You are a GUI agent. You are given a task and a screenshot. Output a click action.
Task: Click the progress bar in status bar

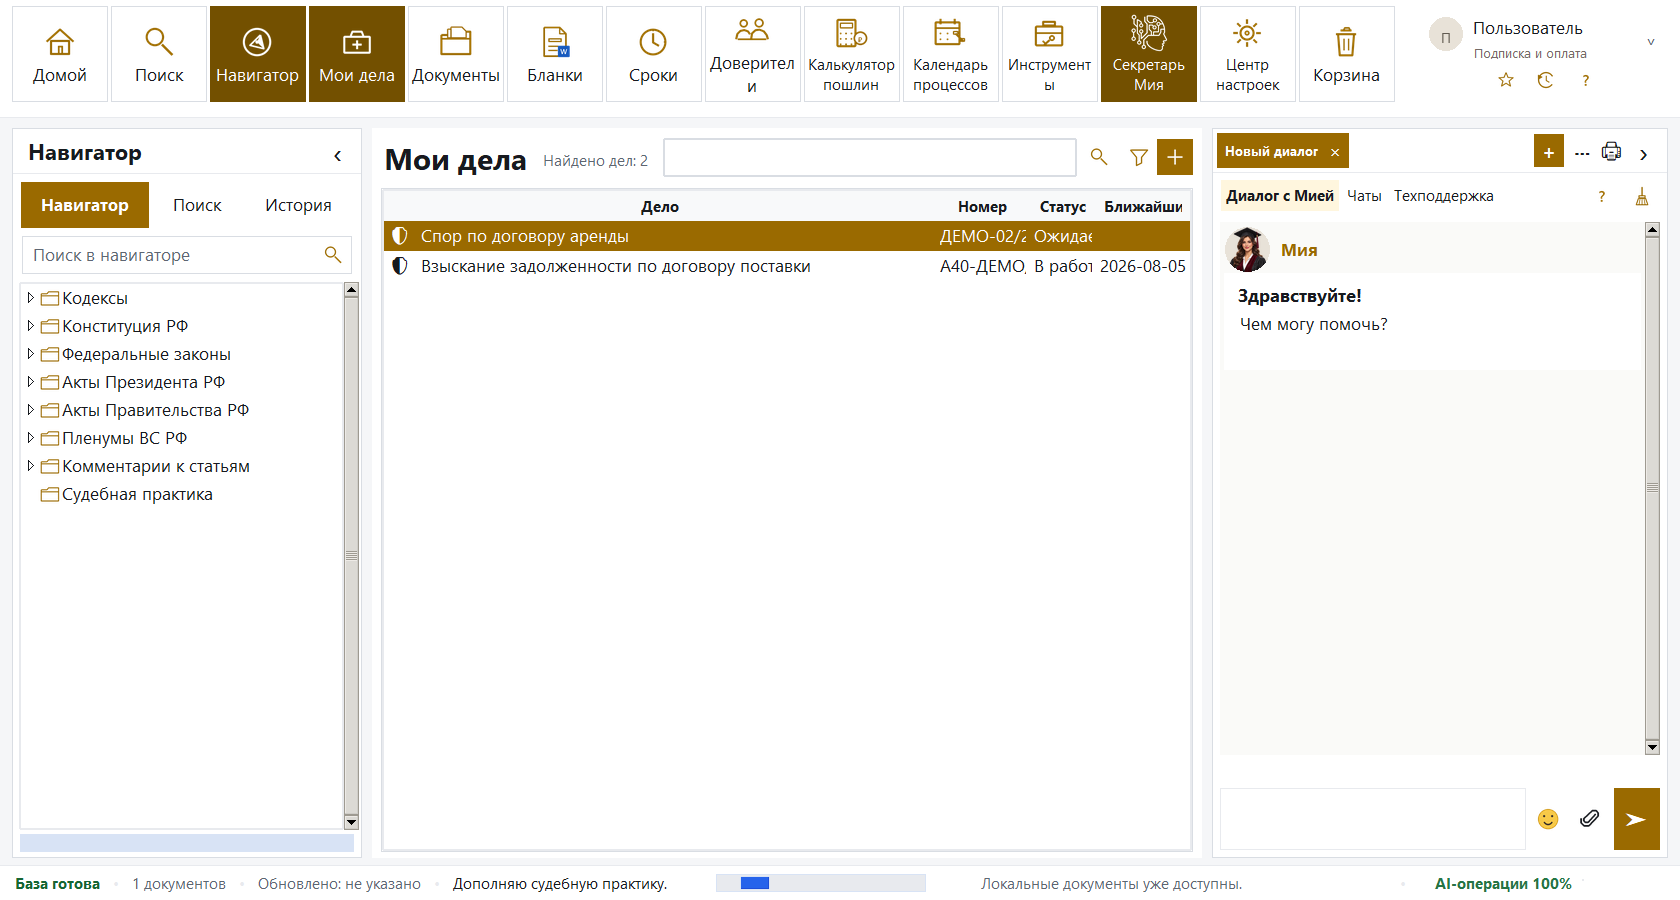coord(821,883)
